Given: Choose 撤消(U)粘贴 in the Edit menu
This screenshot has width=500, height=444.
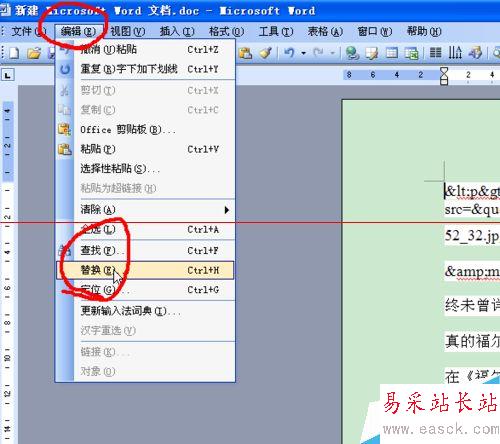Looking at the screenshot, I should pyautogui.click(x=146, y=50).
